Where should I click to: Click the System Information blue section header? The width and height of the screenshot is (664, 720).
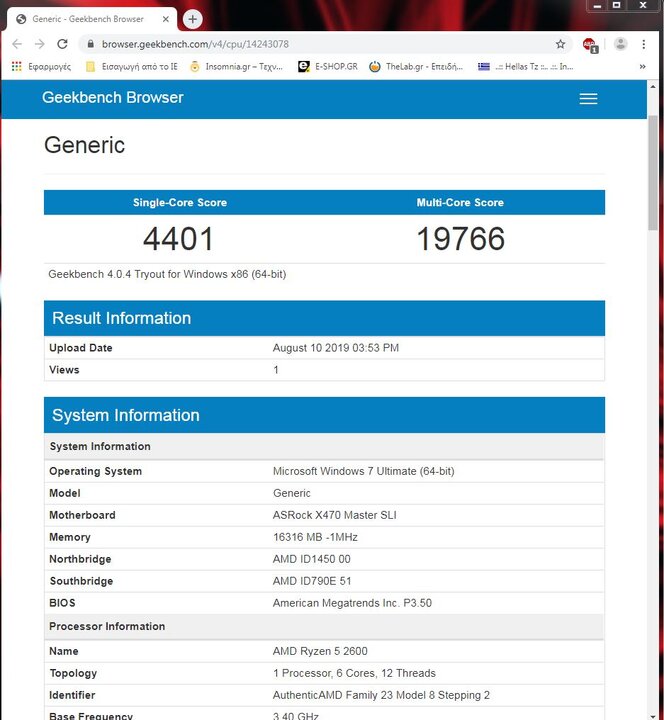pyautogui.click(x=324, y=415)
